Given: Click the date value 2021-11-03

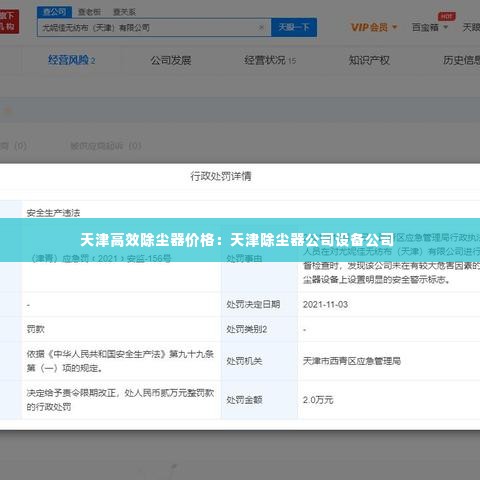Looking at the screenshot, I should click(325, 304).
